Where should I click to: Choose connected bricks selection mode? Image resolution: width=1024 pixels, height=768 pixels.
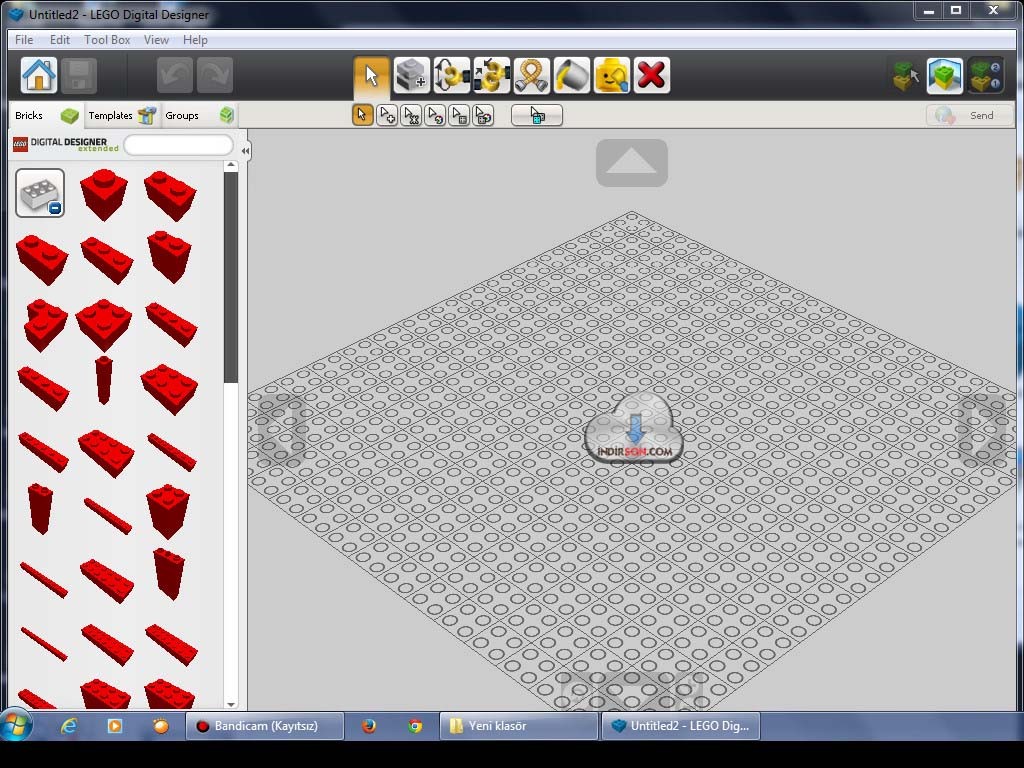click(x=411, y=116)
